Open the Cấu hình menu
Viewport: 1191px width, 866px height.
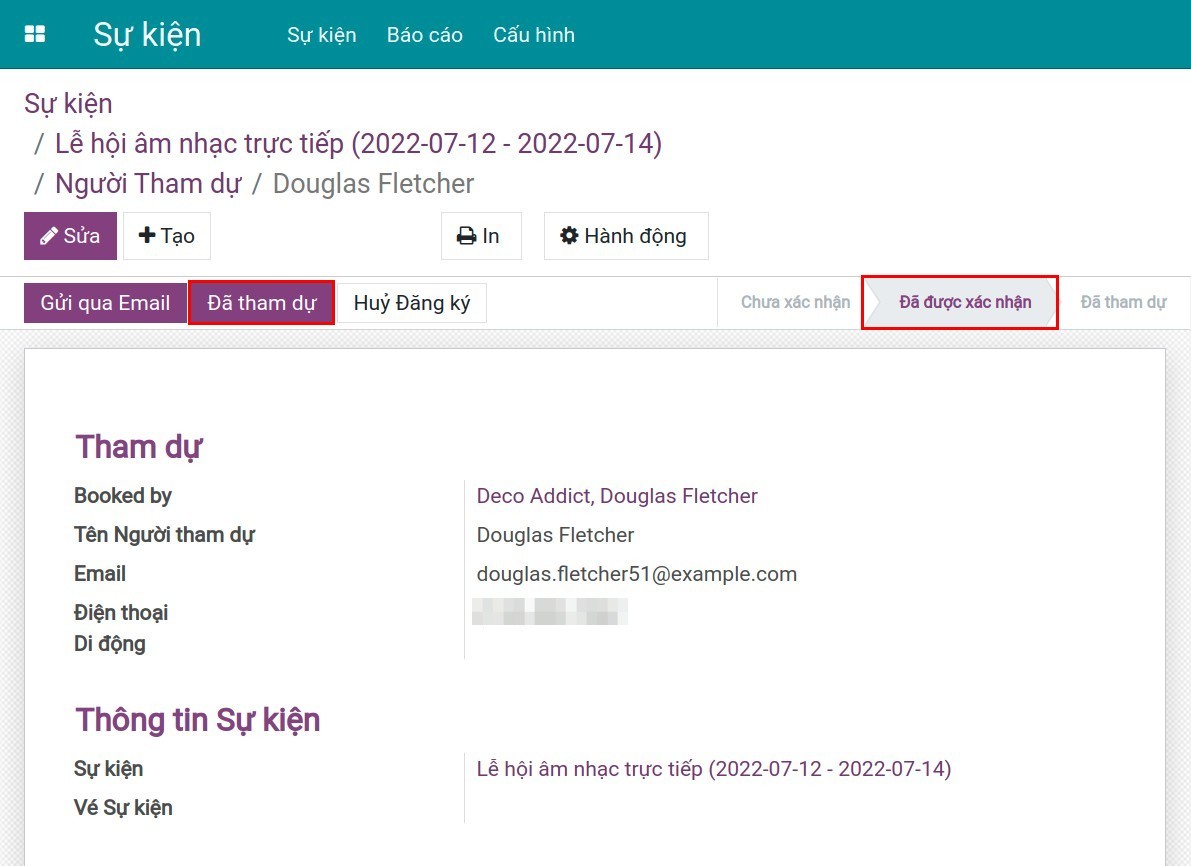[533, 35]
